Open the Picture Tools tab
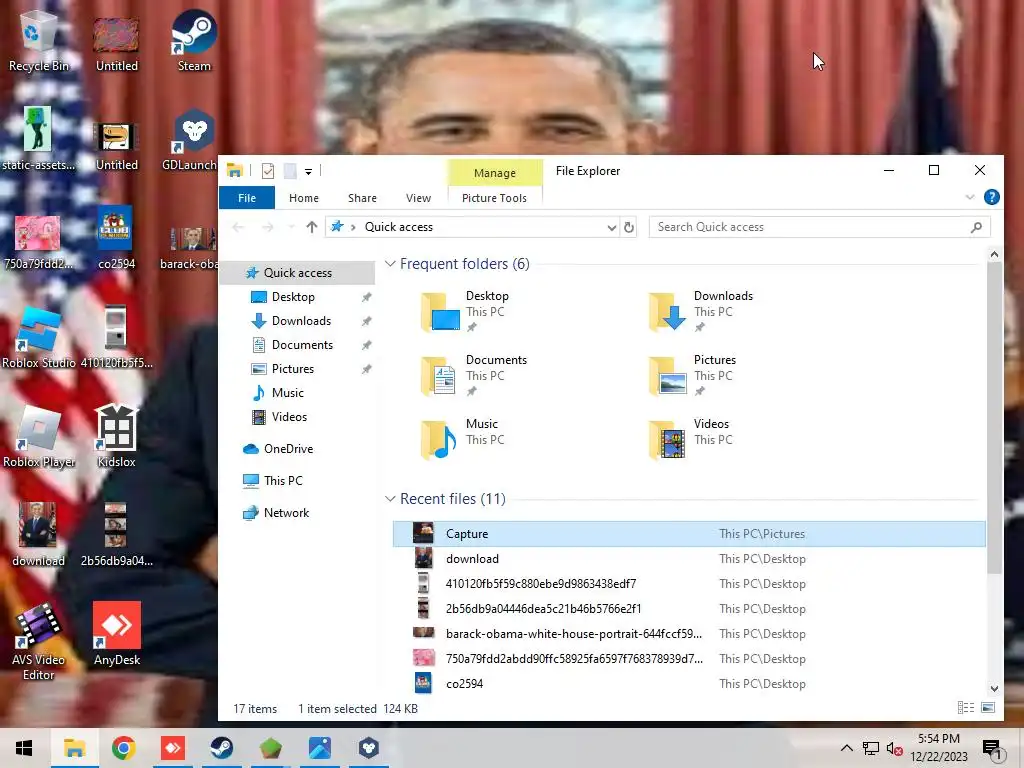1024x768 pixels. click(x=494, y=198)
